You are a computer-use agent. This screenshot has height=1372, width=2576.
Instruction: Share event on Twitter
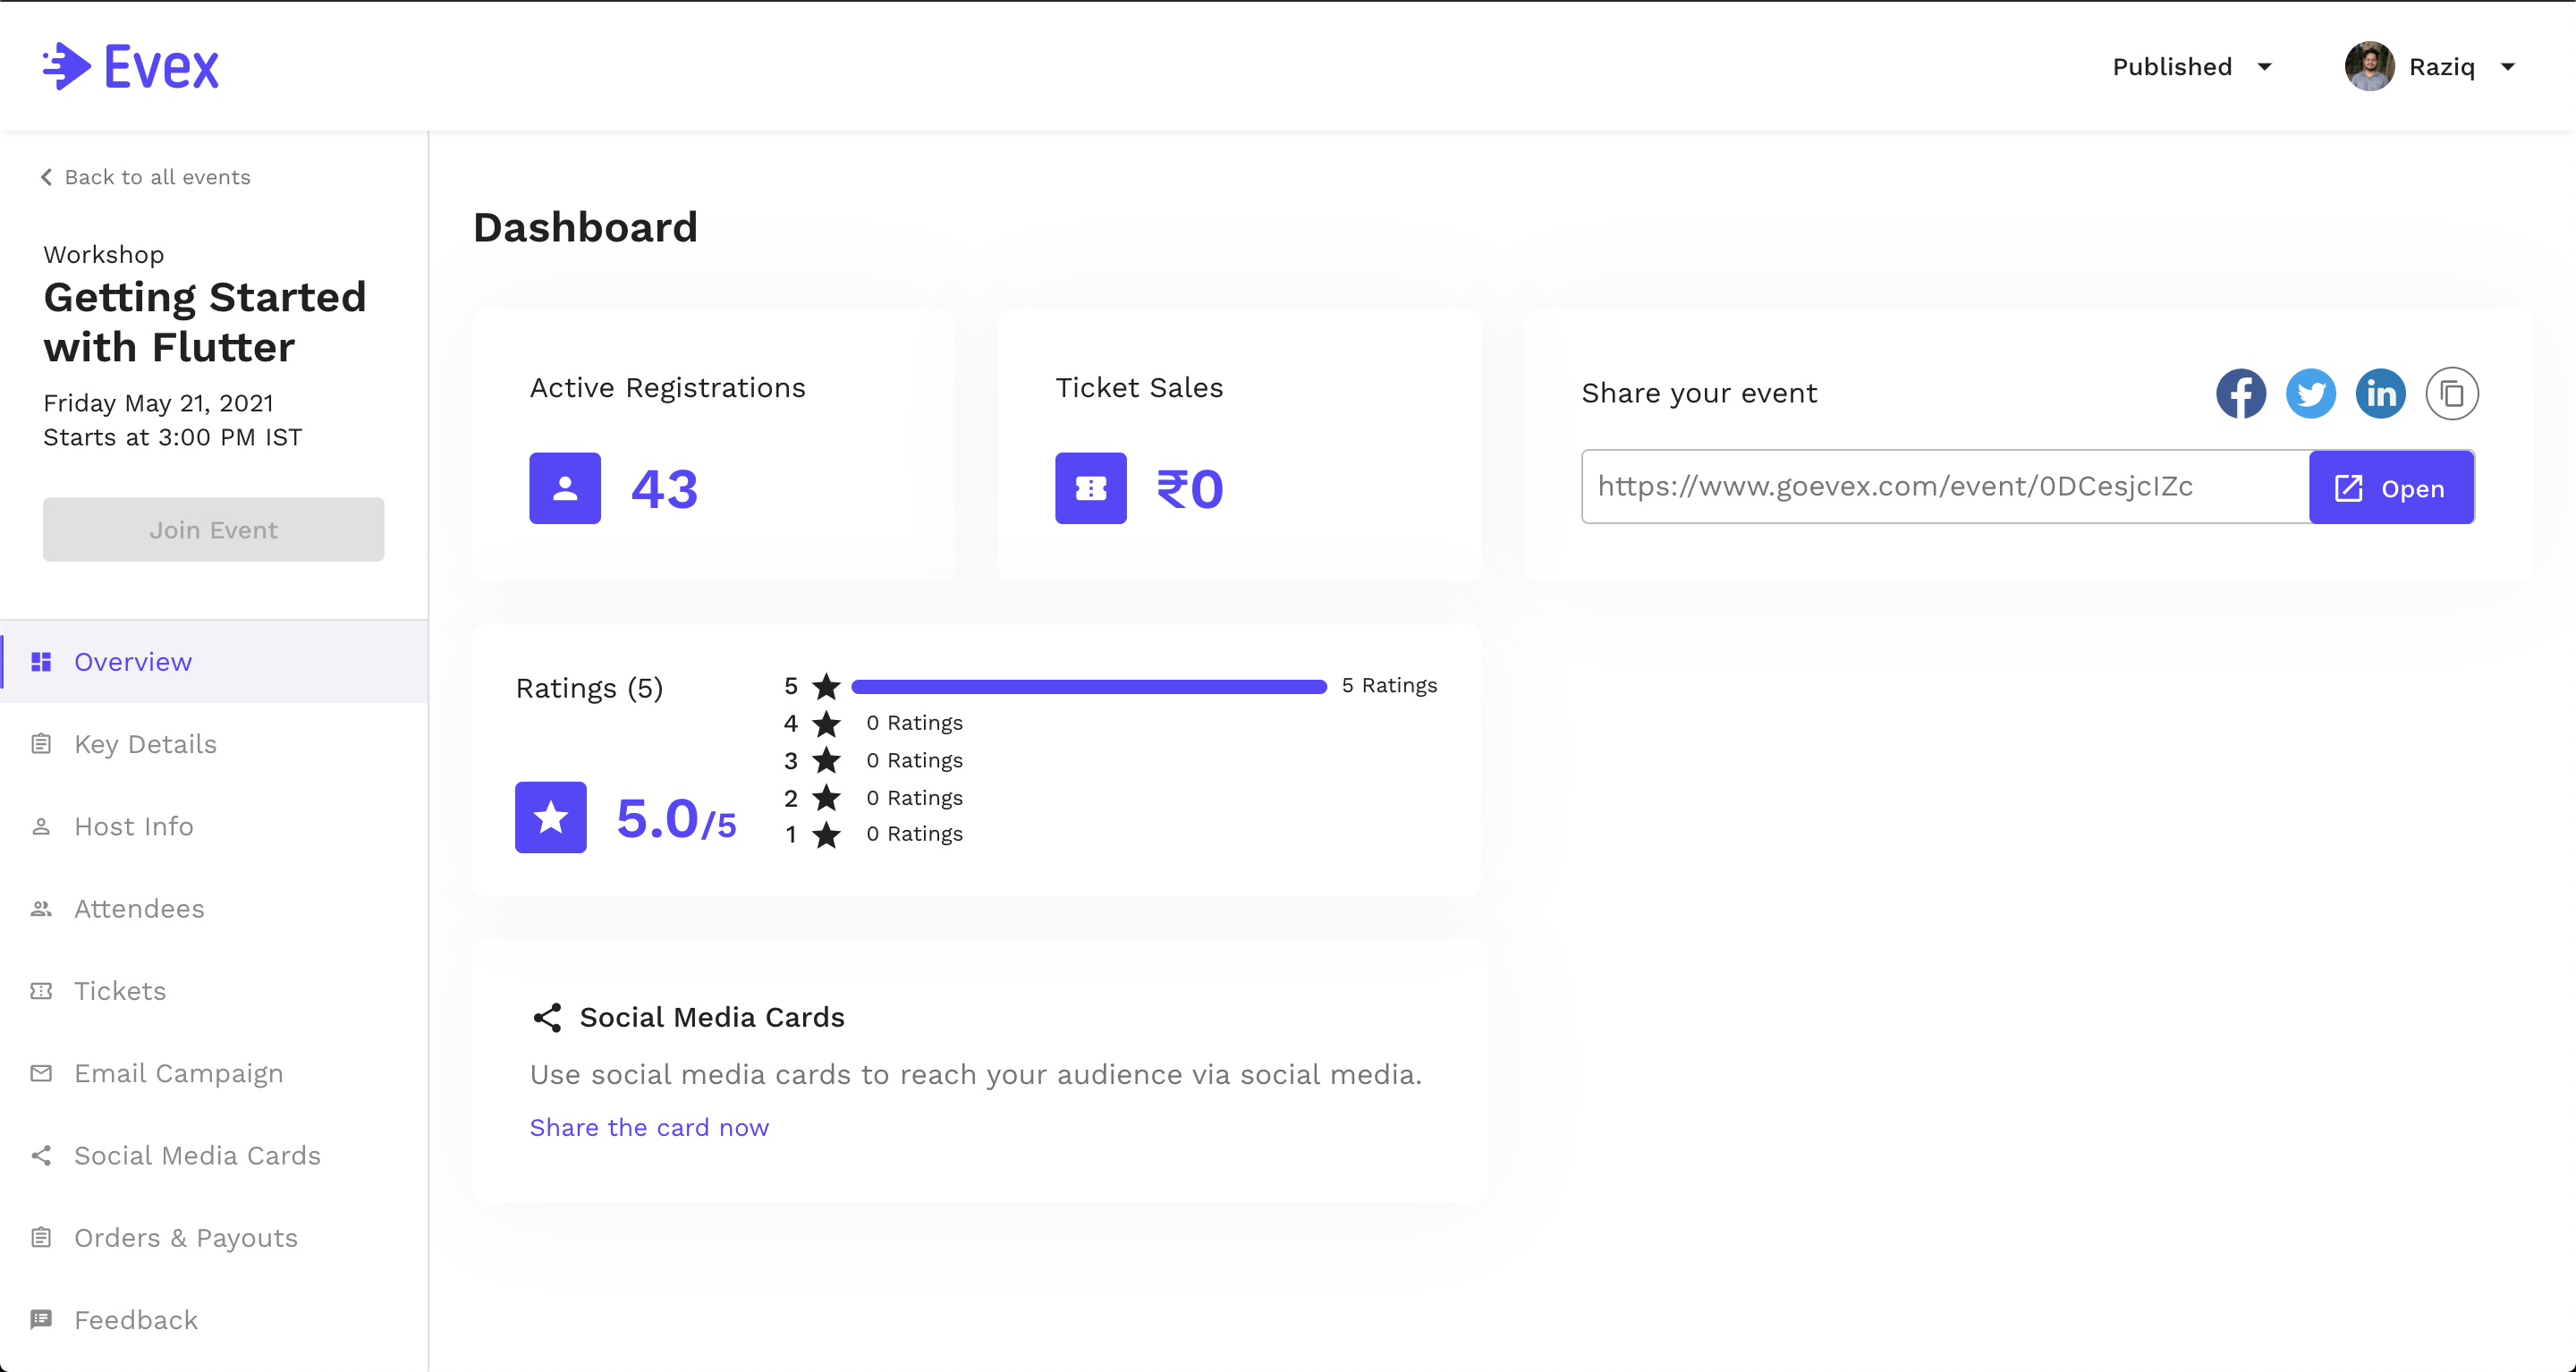pos(2311,393)
